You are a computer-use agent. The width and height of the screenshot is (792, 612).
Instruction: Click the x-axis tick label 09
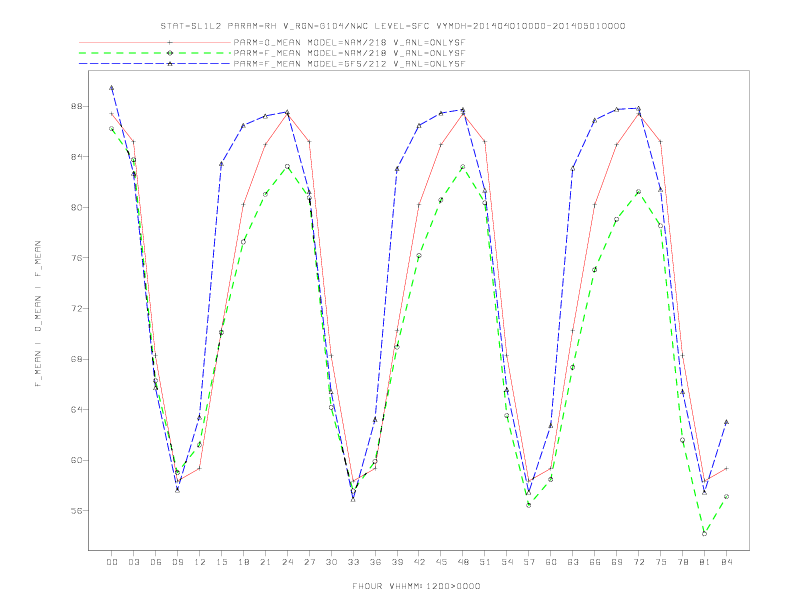[x=178, y=562]
